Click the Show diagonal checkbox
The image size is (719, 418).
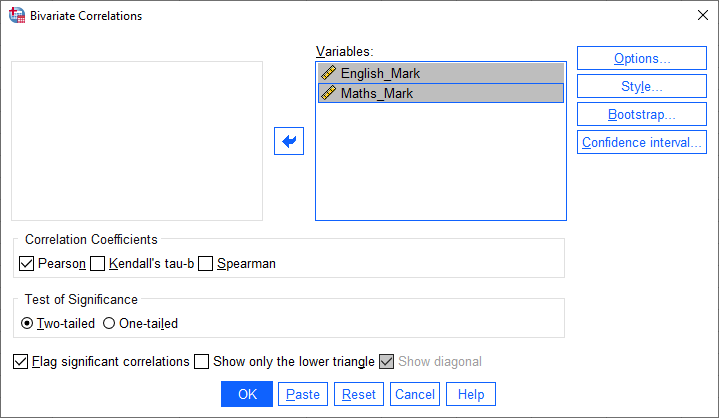coord(387,362)
